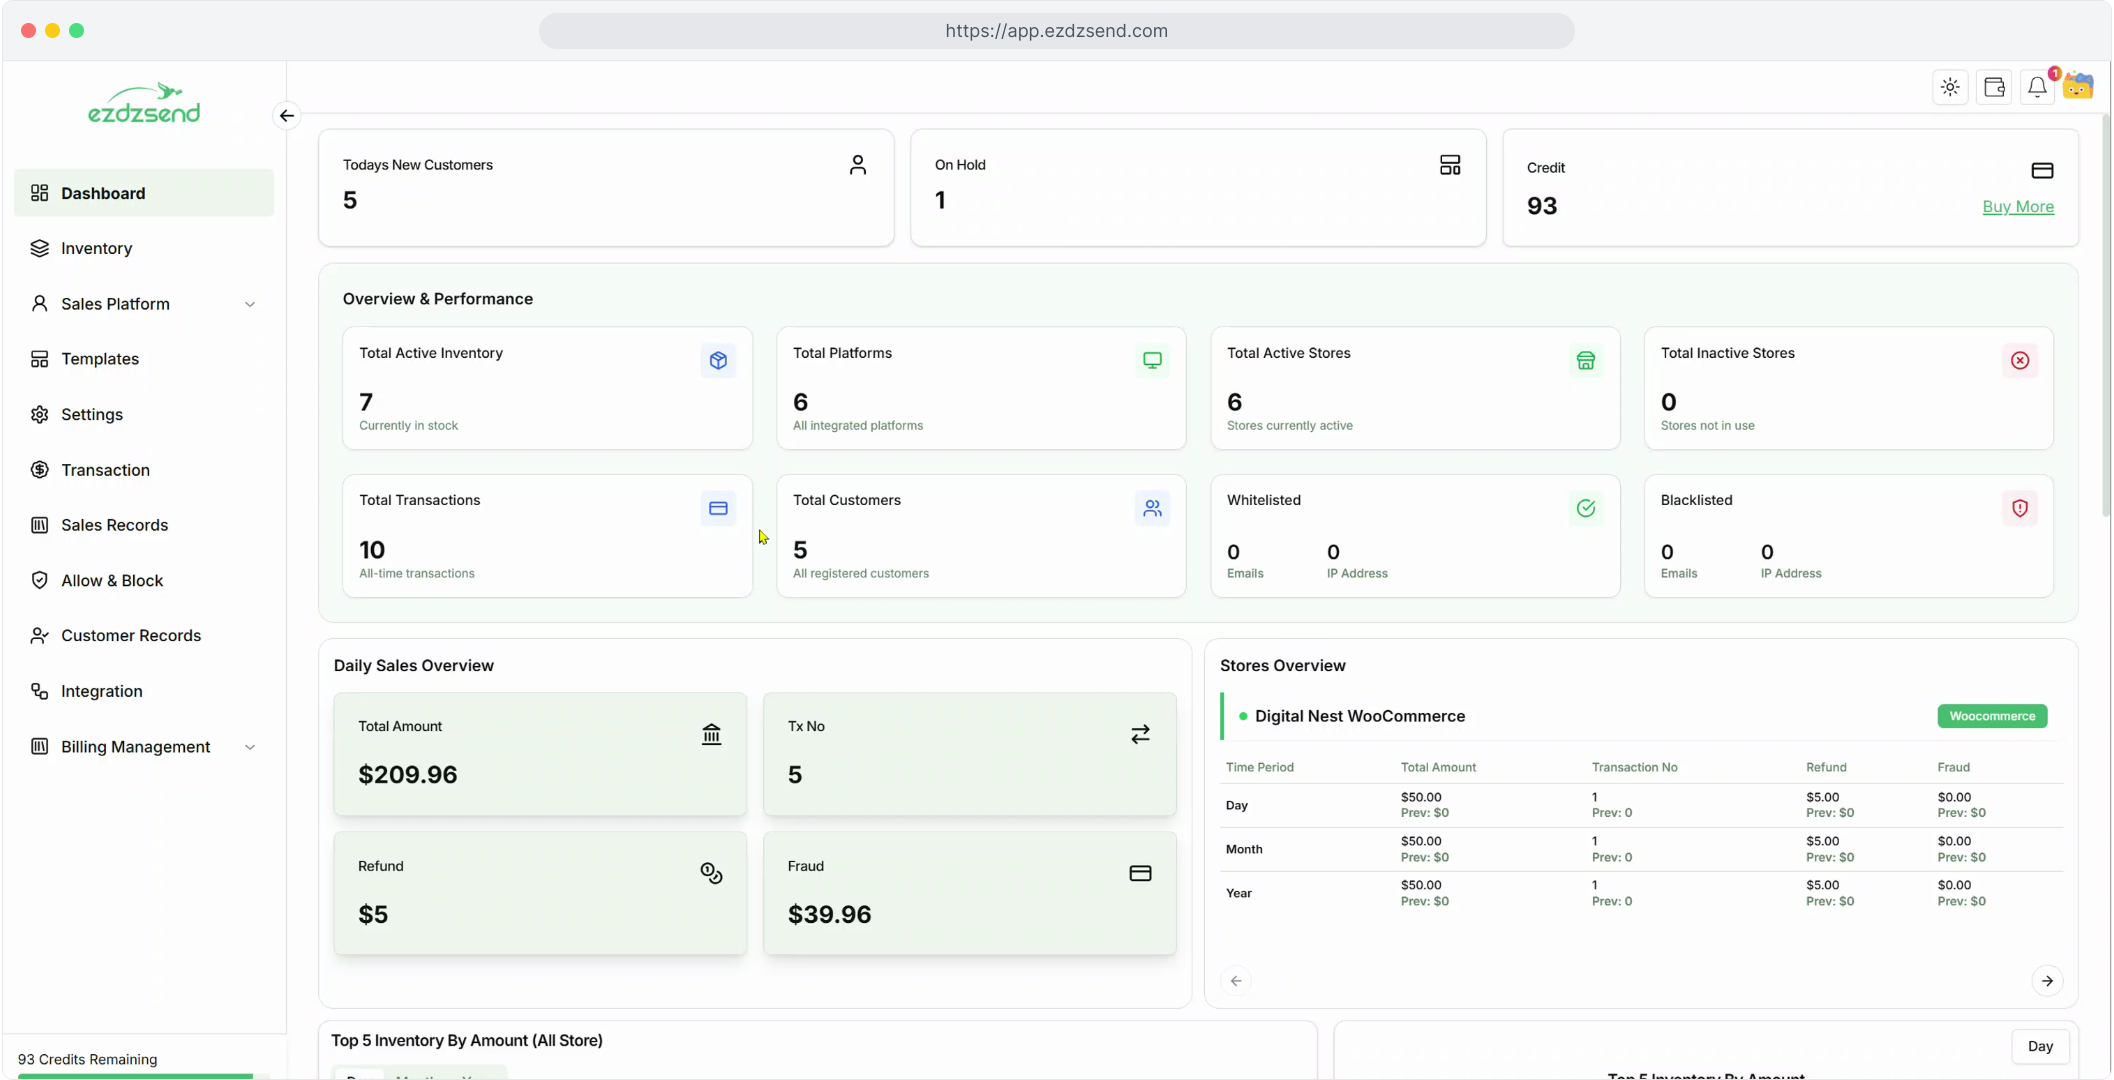Open the Day period dropdown
2114x1080 pixels.
[2040, 1046]
